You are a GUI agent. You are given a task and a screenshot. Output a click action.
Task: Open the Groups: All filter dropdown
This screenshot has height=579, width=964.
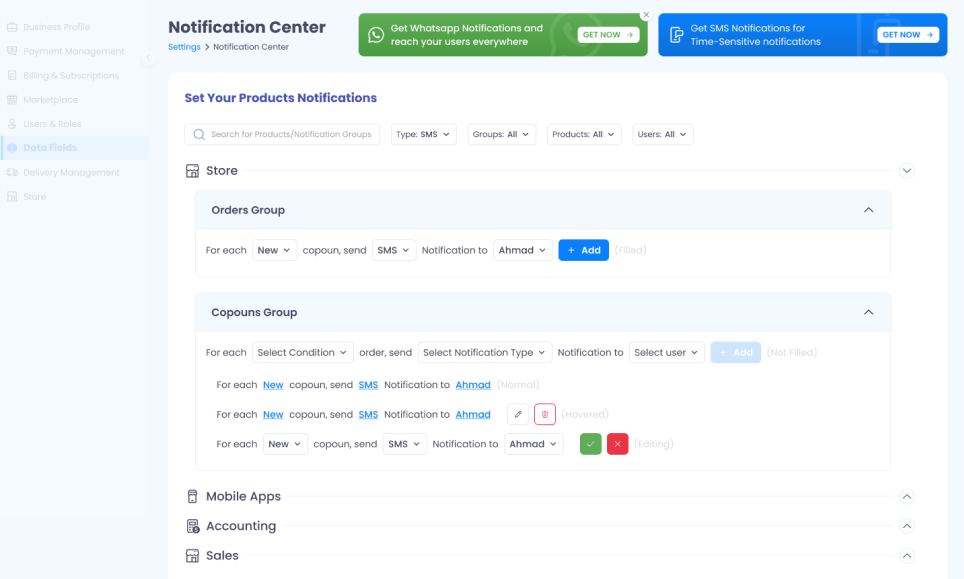[501, 134]
